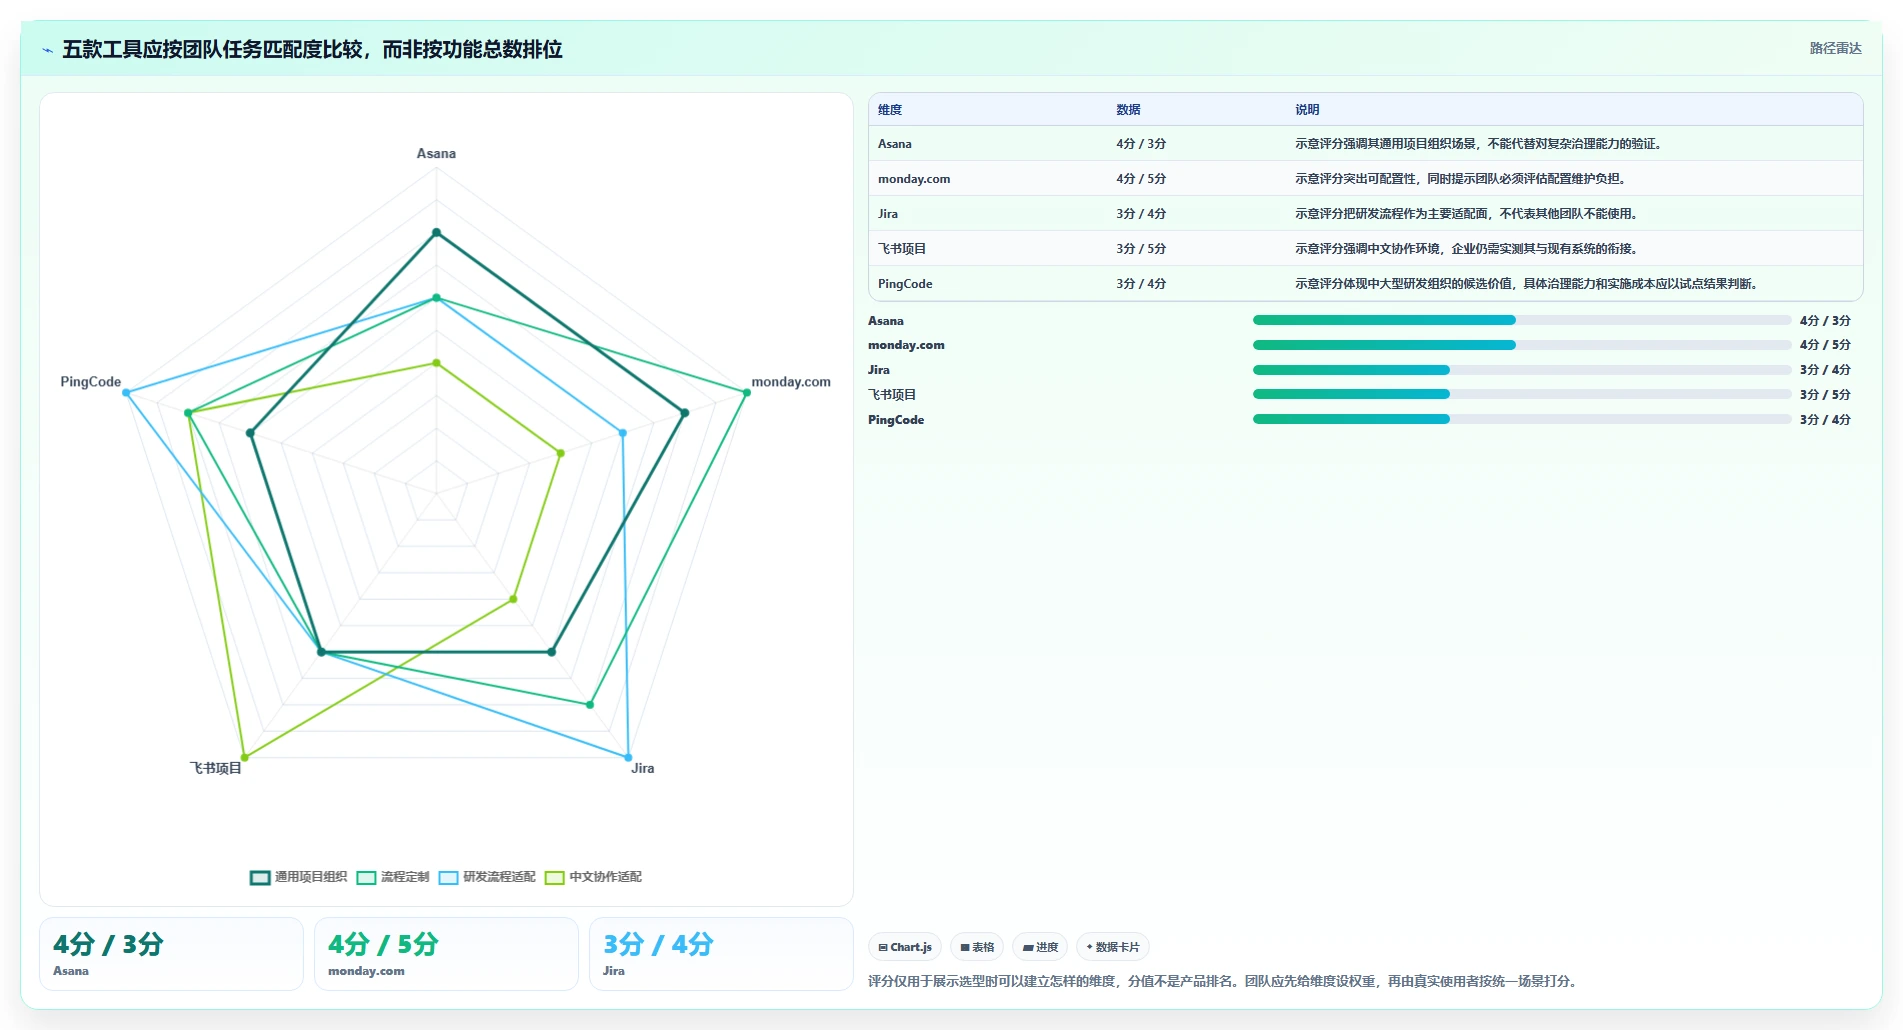Hide the 研发流程适配 legend series

tap(487, 877)
